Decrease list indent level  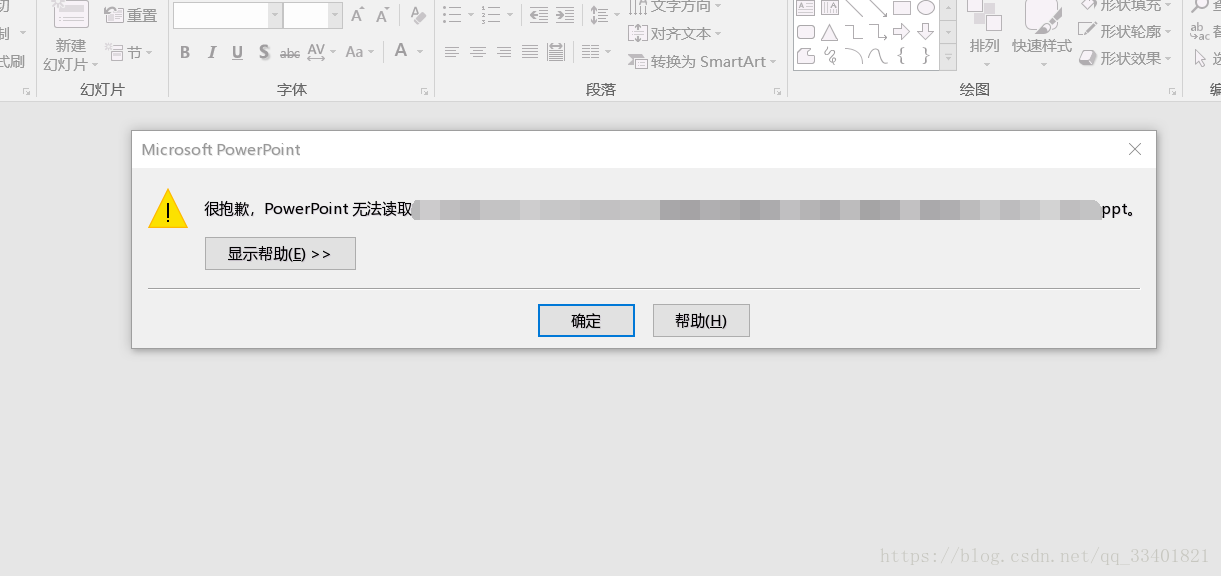point(539,15)
